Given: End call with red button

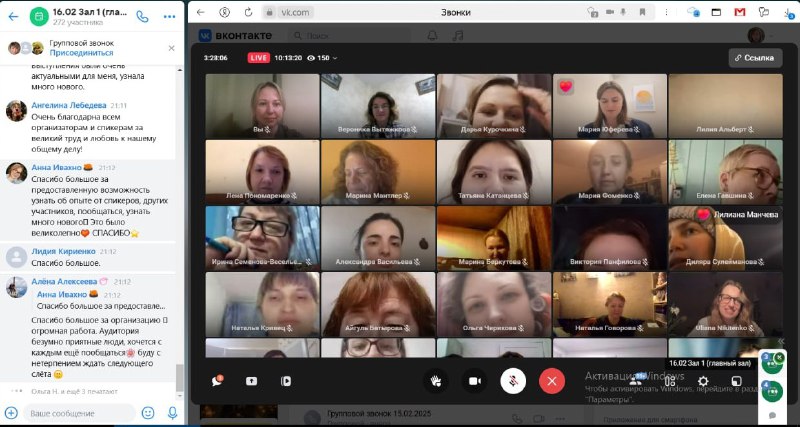Looking at the screenshot, I should pos(552,381).
